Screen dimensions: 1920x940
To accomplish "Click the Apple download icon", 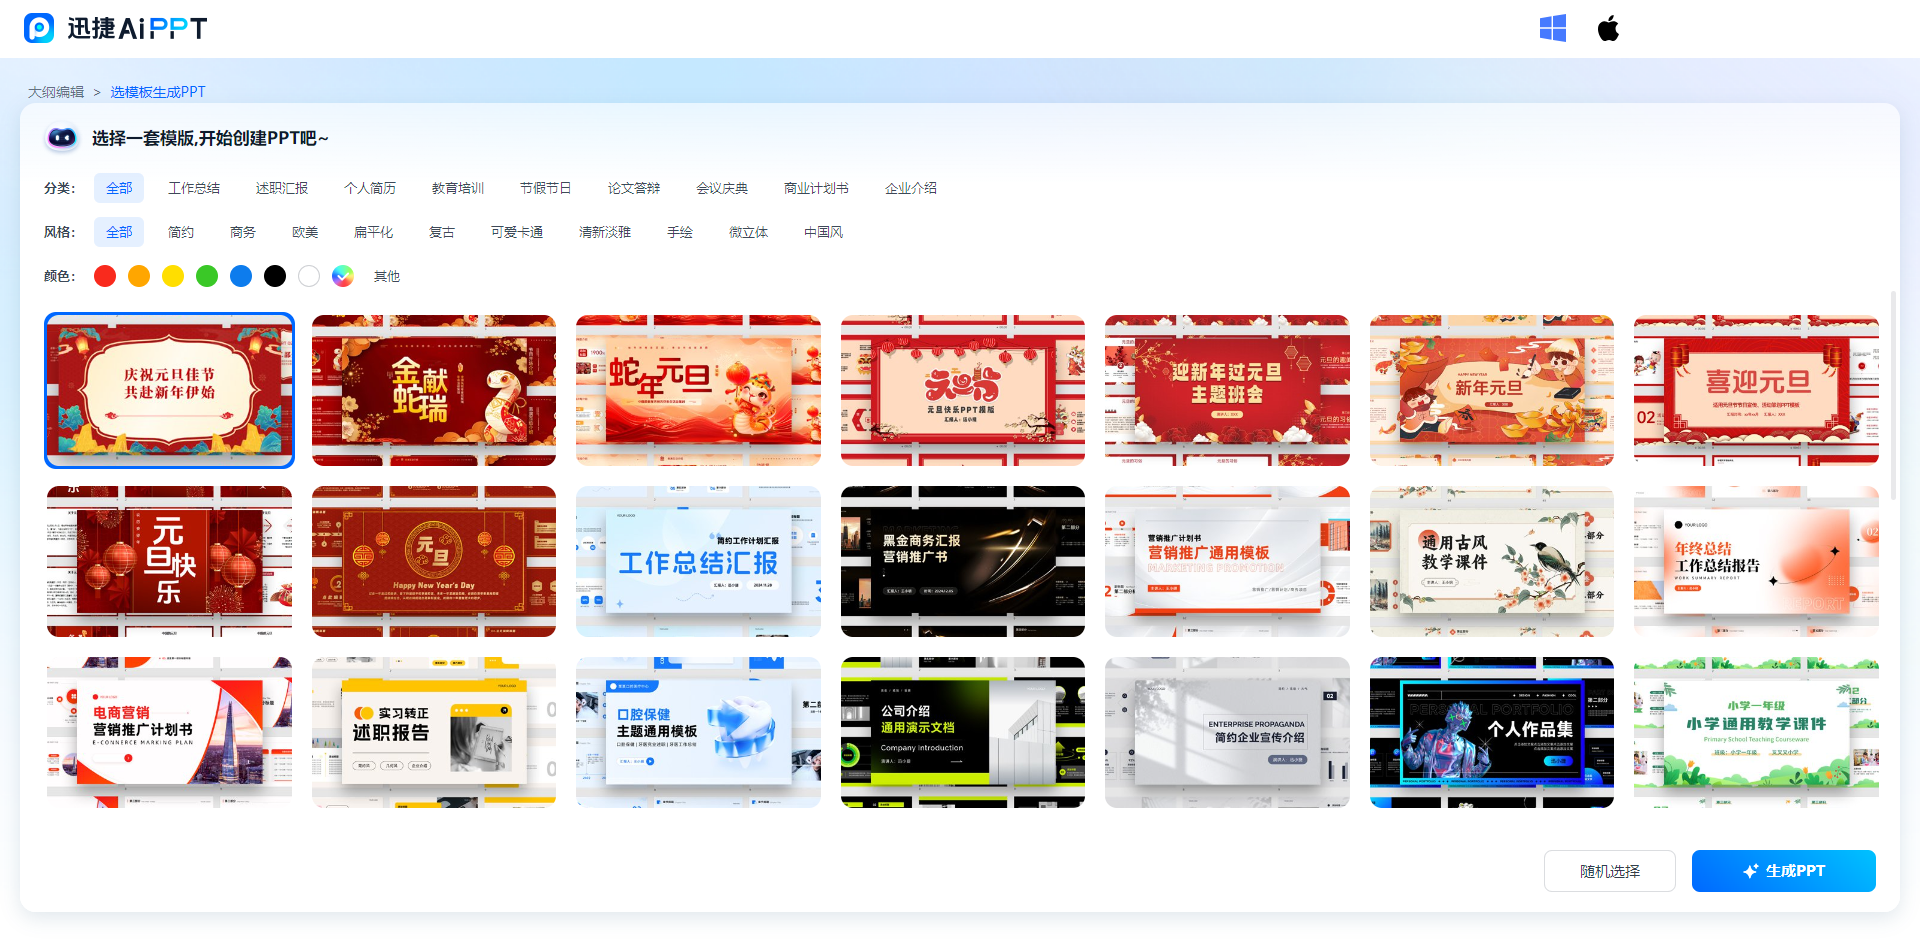I will click(1608, 28).
